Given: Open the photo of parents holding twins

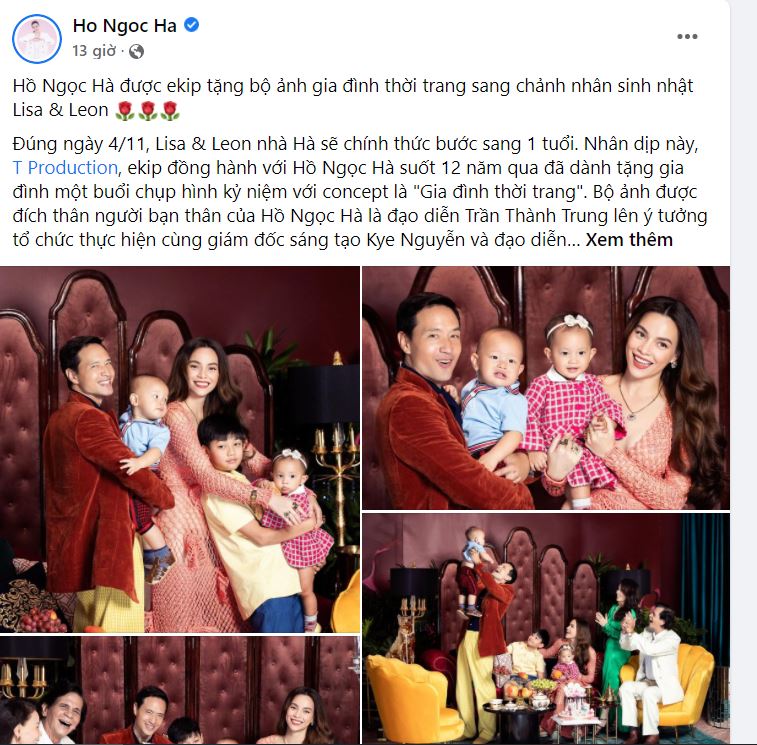Looking at the screenshot, I should tap(546, 388).
